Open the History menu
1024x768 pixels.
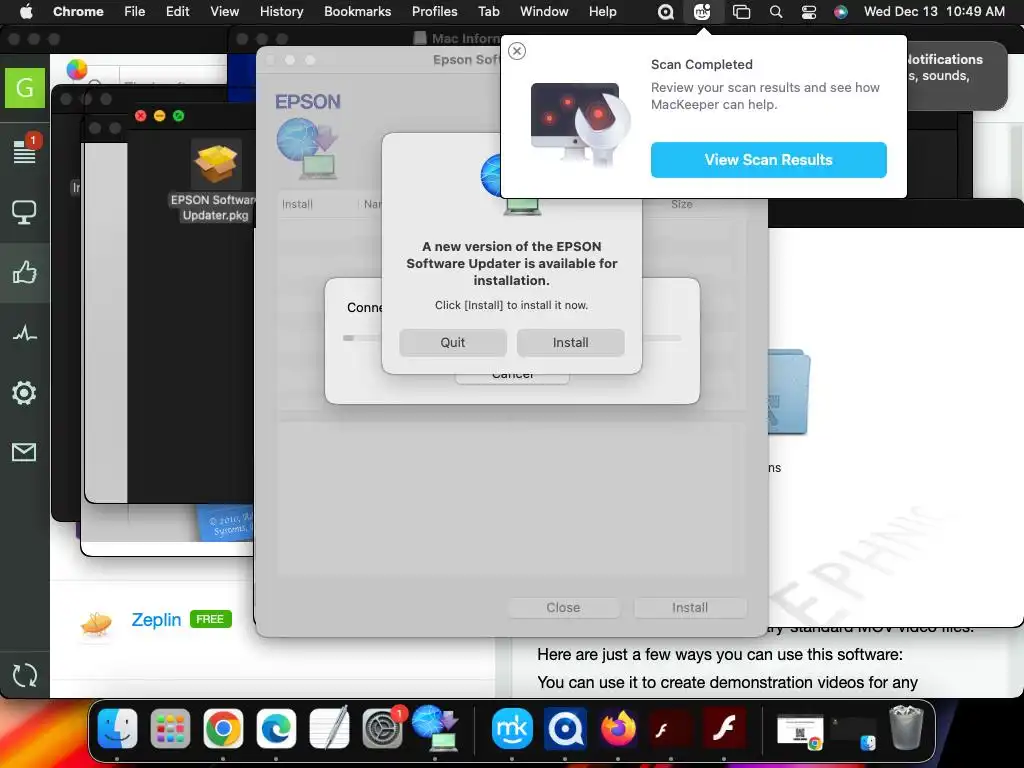(281, 11)
